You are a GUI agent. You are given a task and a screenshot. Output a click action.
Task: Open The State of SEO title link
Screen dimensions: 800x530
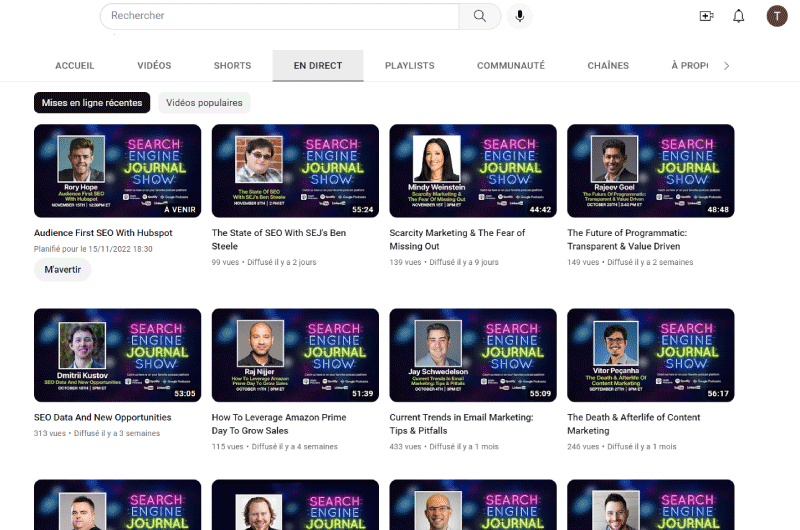tap(279, 239)
